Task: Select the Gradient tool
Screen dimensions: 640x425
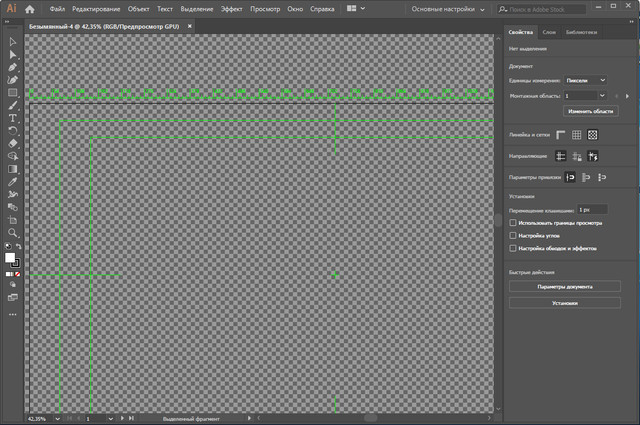Action: tap(12, 169)
